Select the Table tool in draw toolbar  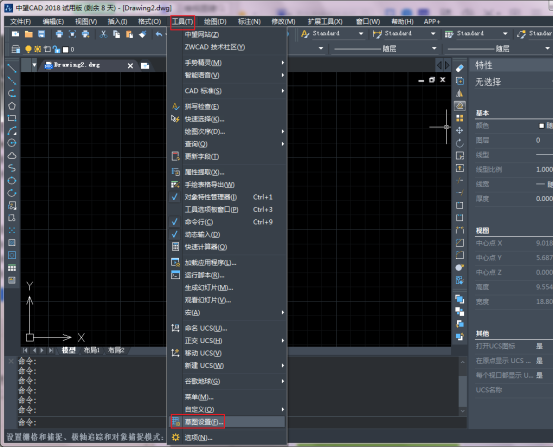[12, 268]
